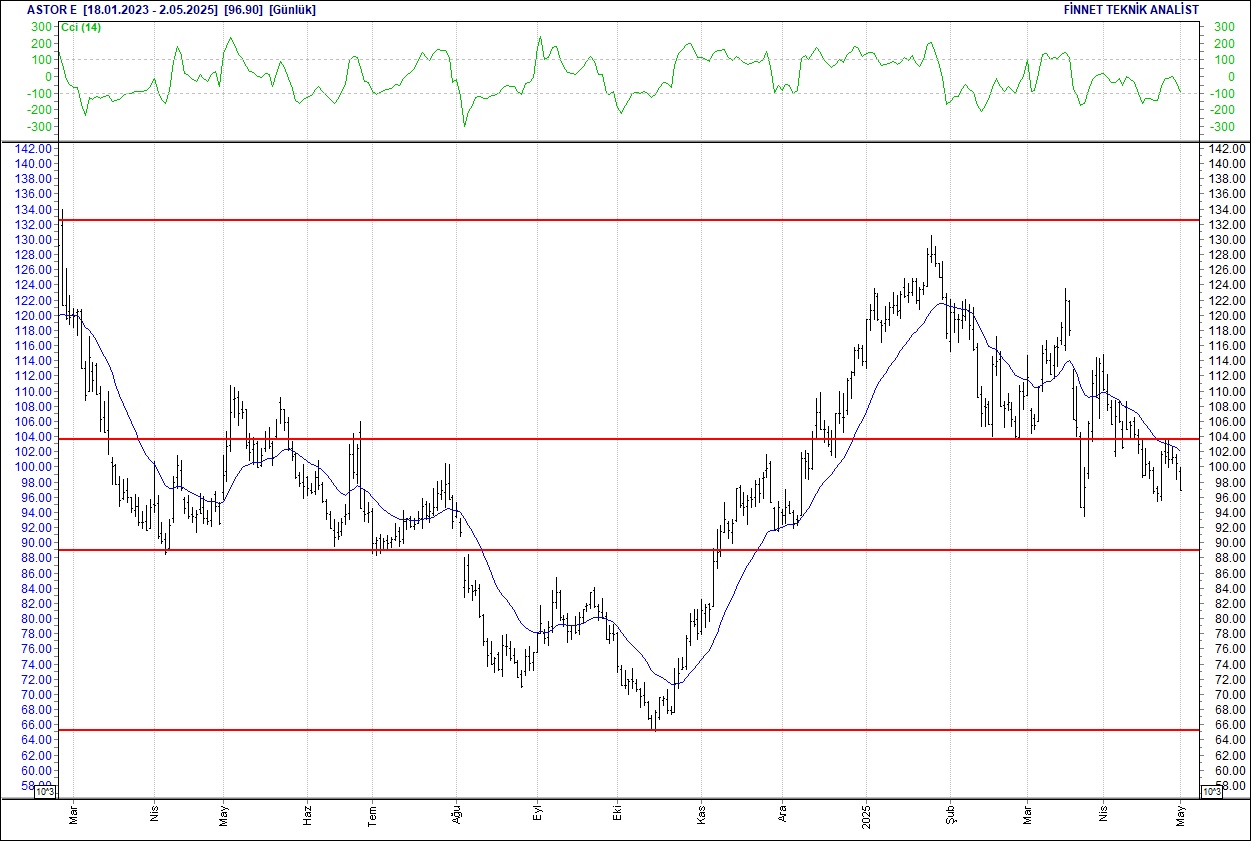
Task: Click the 10^3 scale box at left
Action: point(45,791)
